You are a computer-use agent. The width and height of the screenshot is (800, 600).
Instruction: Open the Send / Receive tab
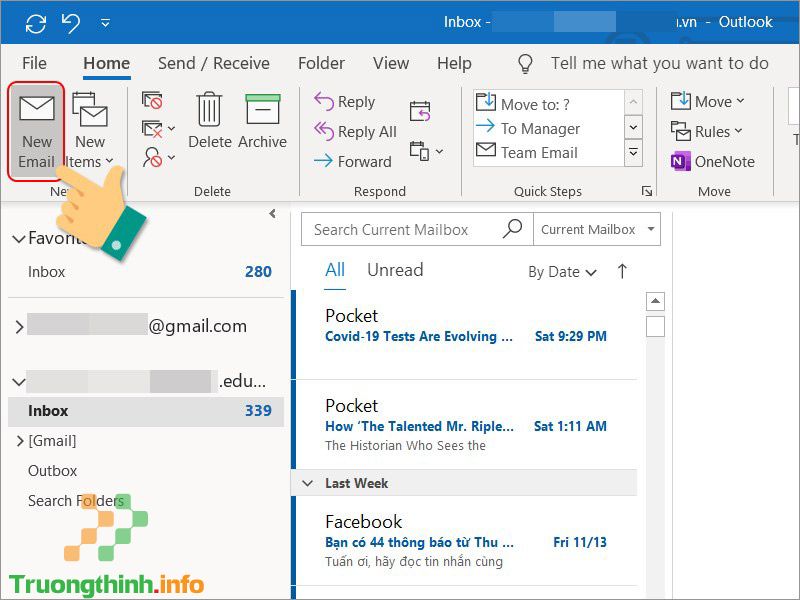214,63
